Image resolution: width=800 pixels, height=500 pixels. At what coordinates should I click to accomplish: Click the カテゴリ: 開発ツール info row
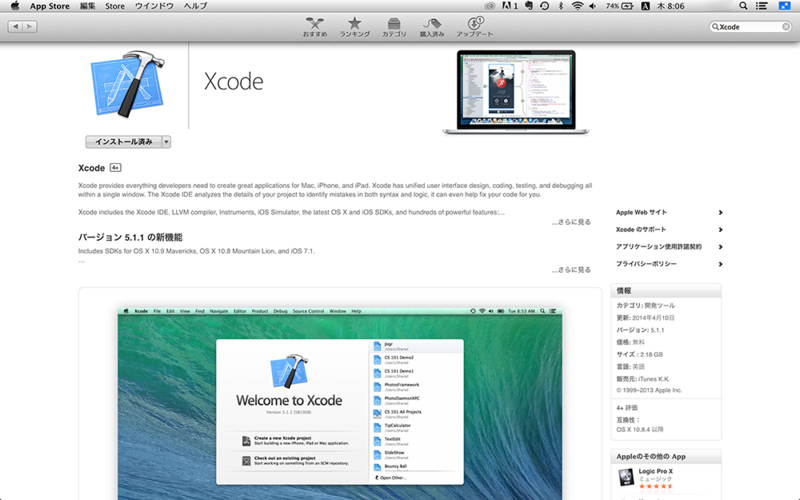coord(645,306)
